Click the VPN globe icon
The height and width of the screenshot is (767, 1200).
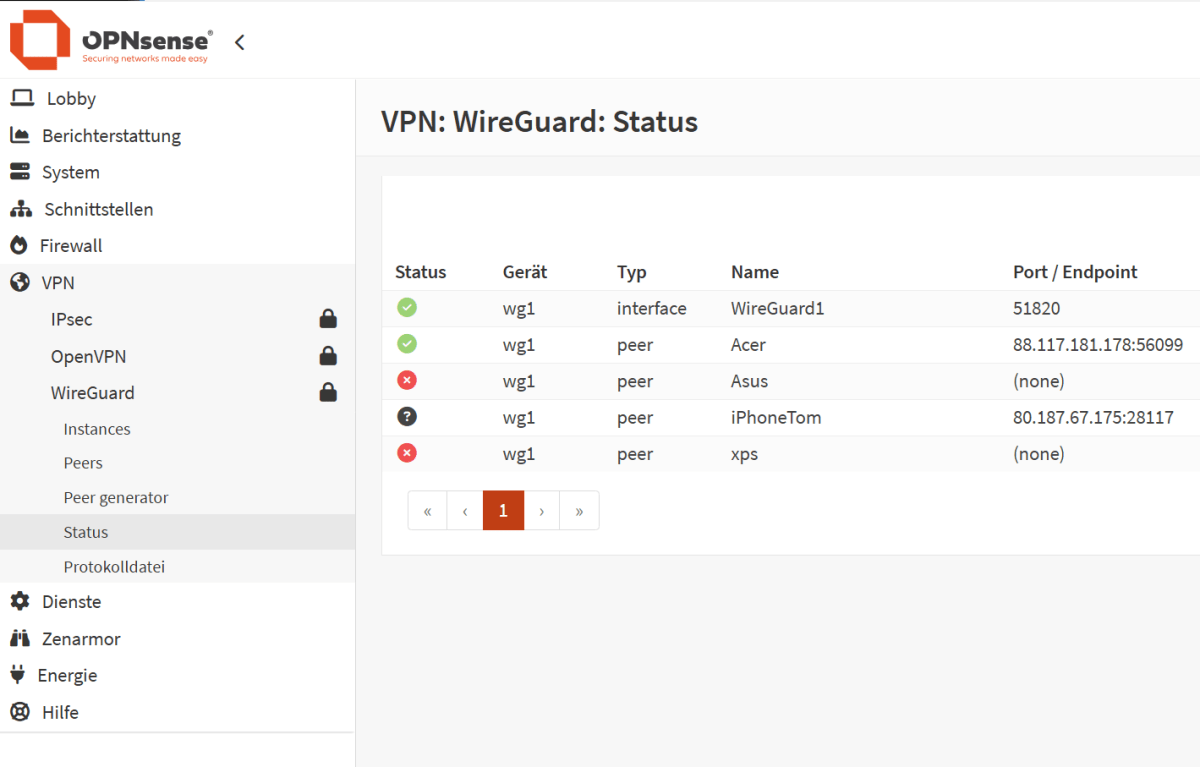point(21,282)
